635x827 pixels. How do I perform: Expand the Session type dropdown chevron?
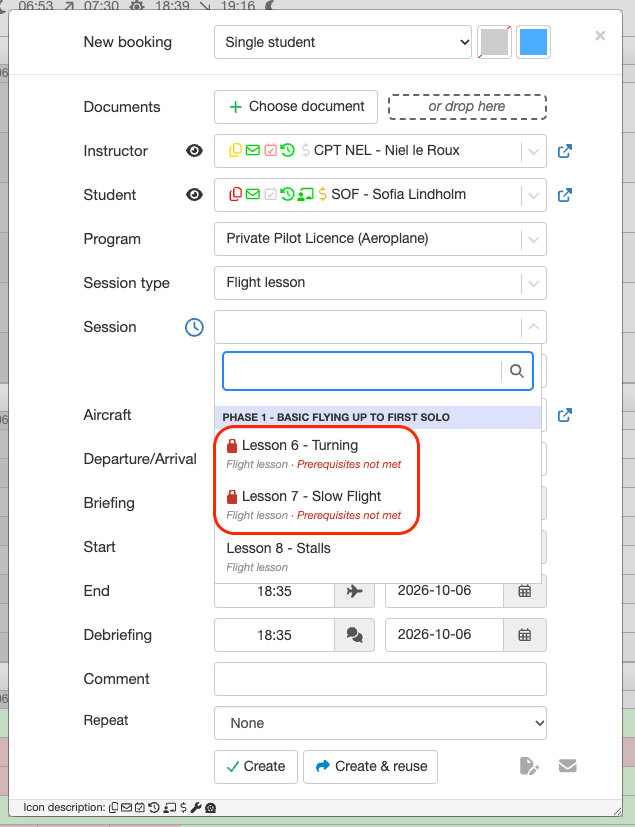[533, 283]
